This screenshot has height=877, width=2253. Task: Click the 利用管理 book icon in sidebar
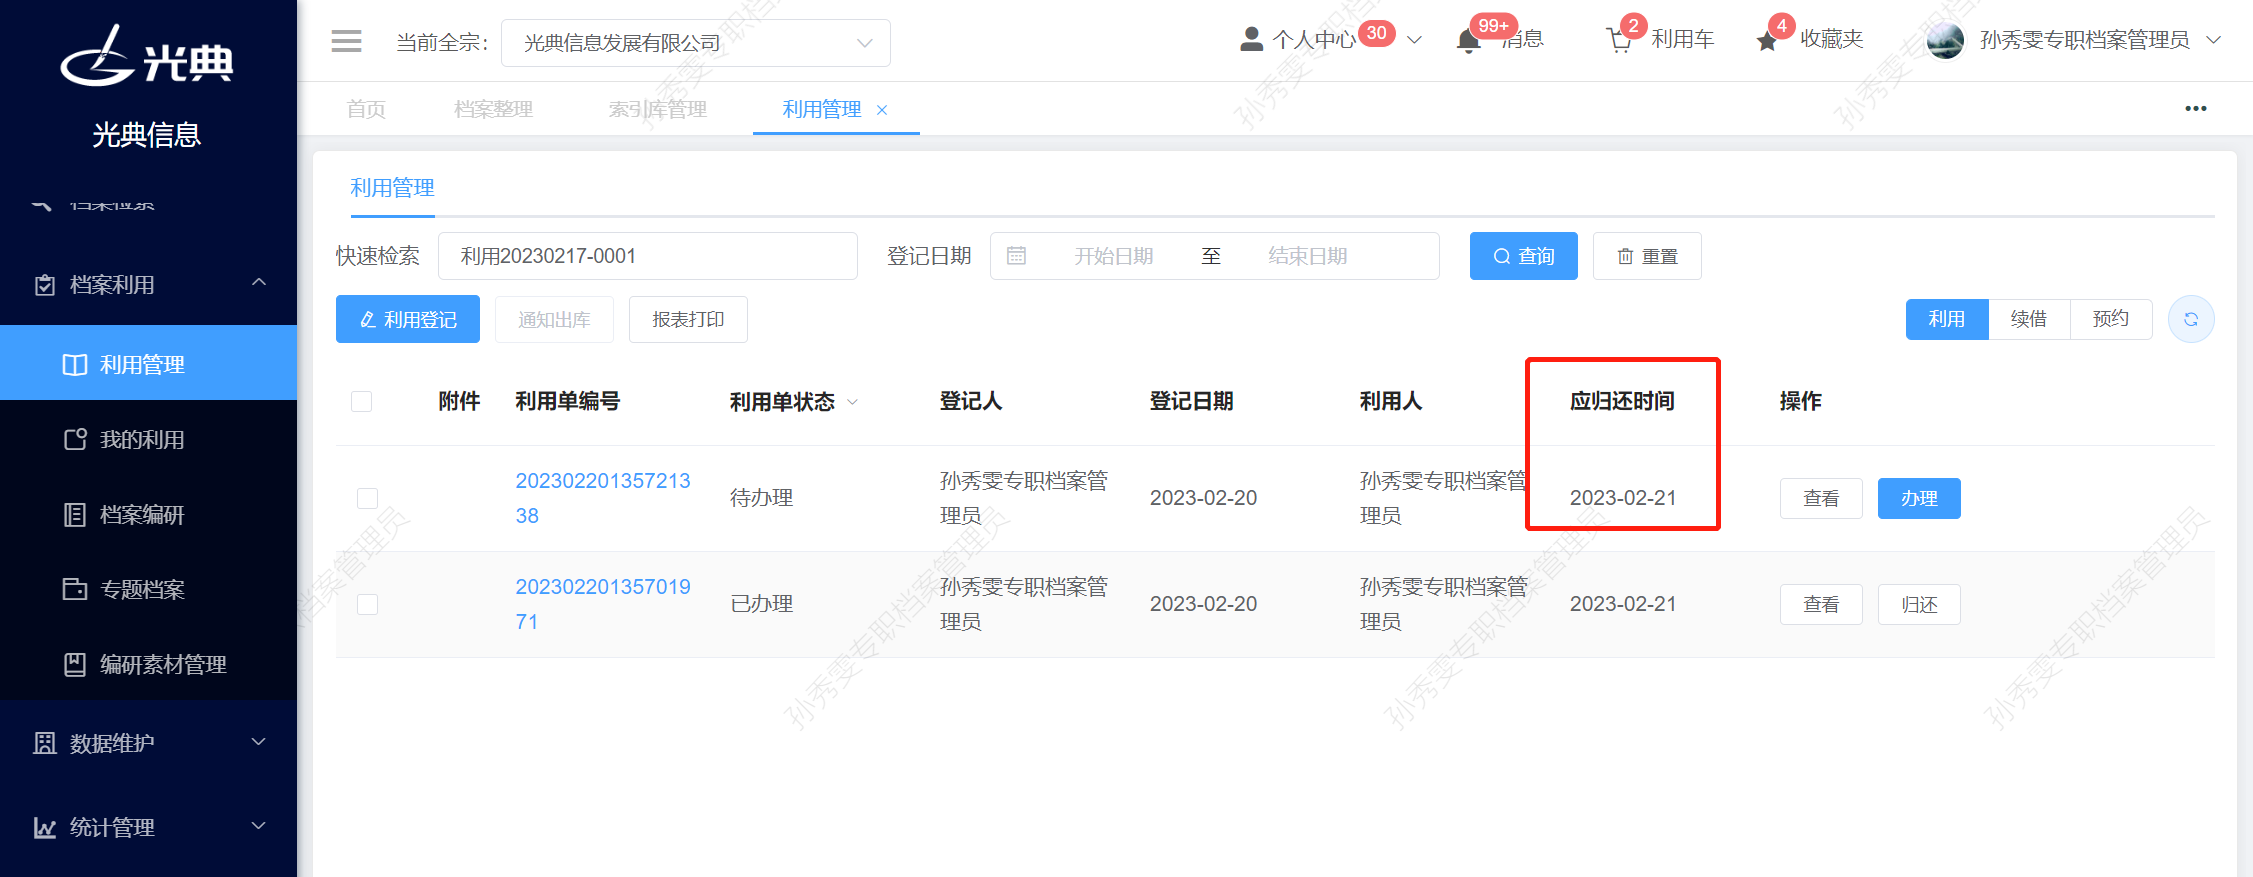click(x=75, y=364)
